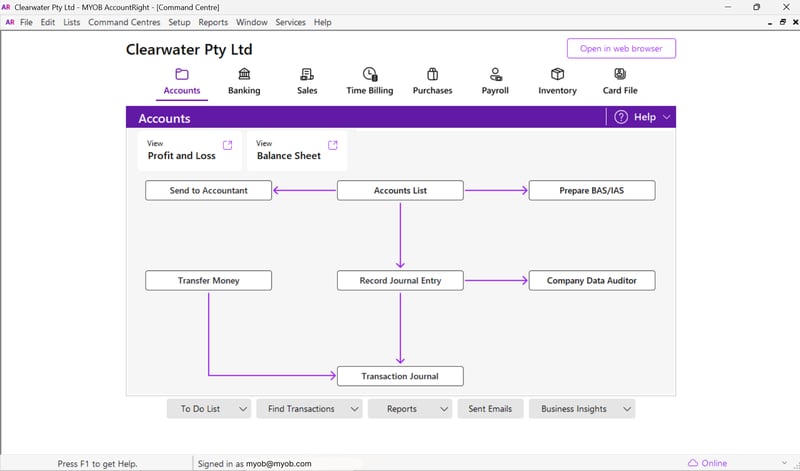Expand the Reports button dropdown arrow
The height and width of the screenshot is (471, 800).
coord(444,409)
